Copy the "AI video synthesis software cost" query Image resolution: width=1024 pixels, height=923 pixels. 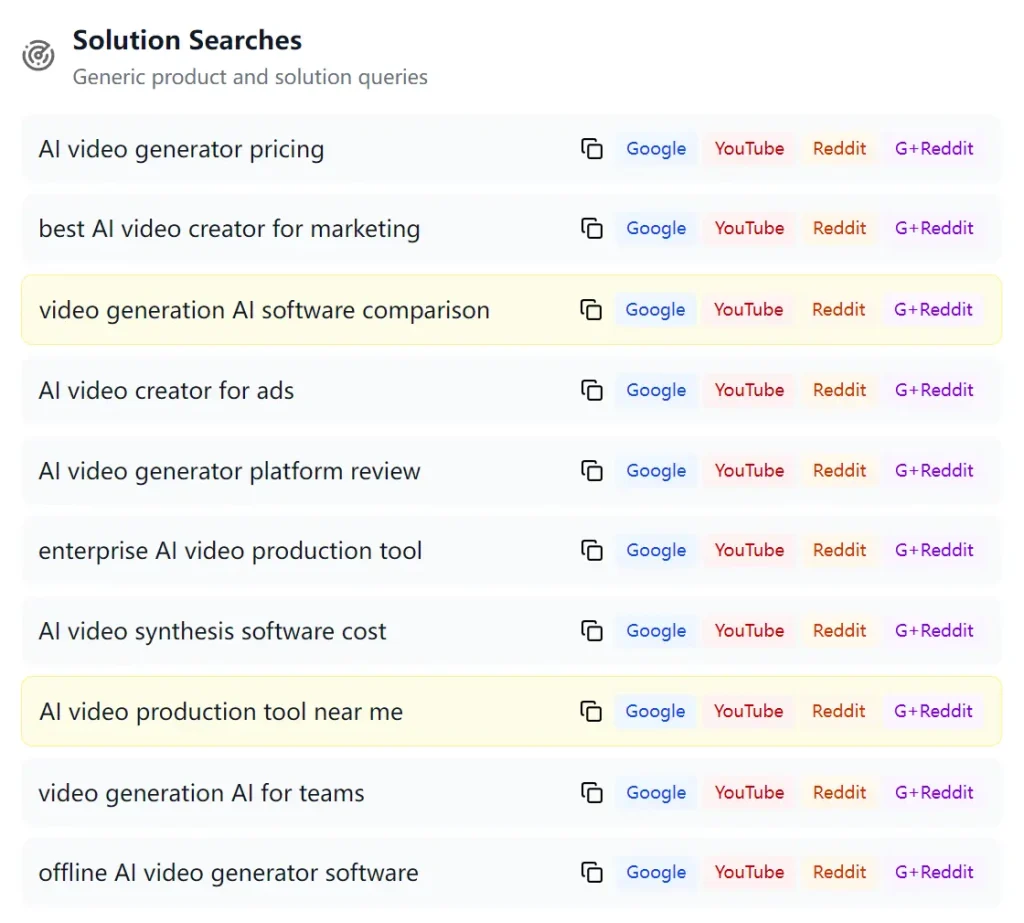pyautogui.click(x=592, y=630)
